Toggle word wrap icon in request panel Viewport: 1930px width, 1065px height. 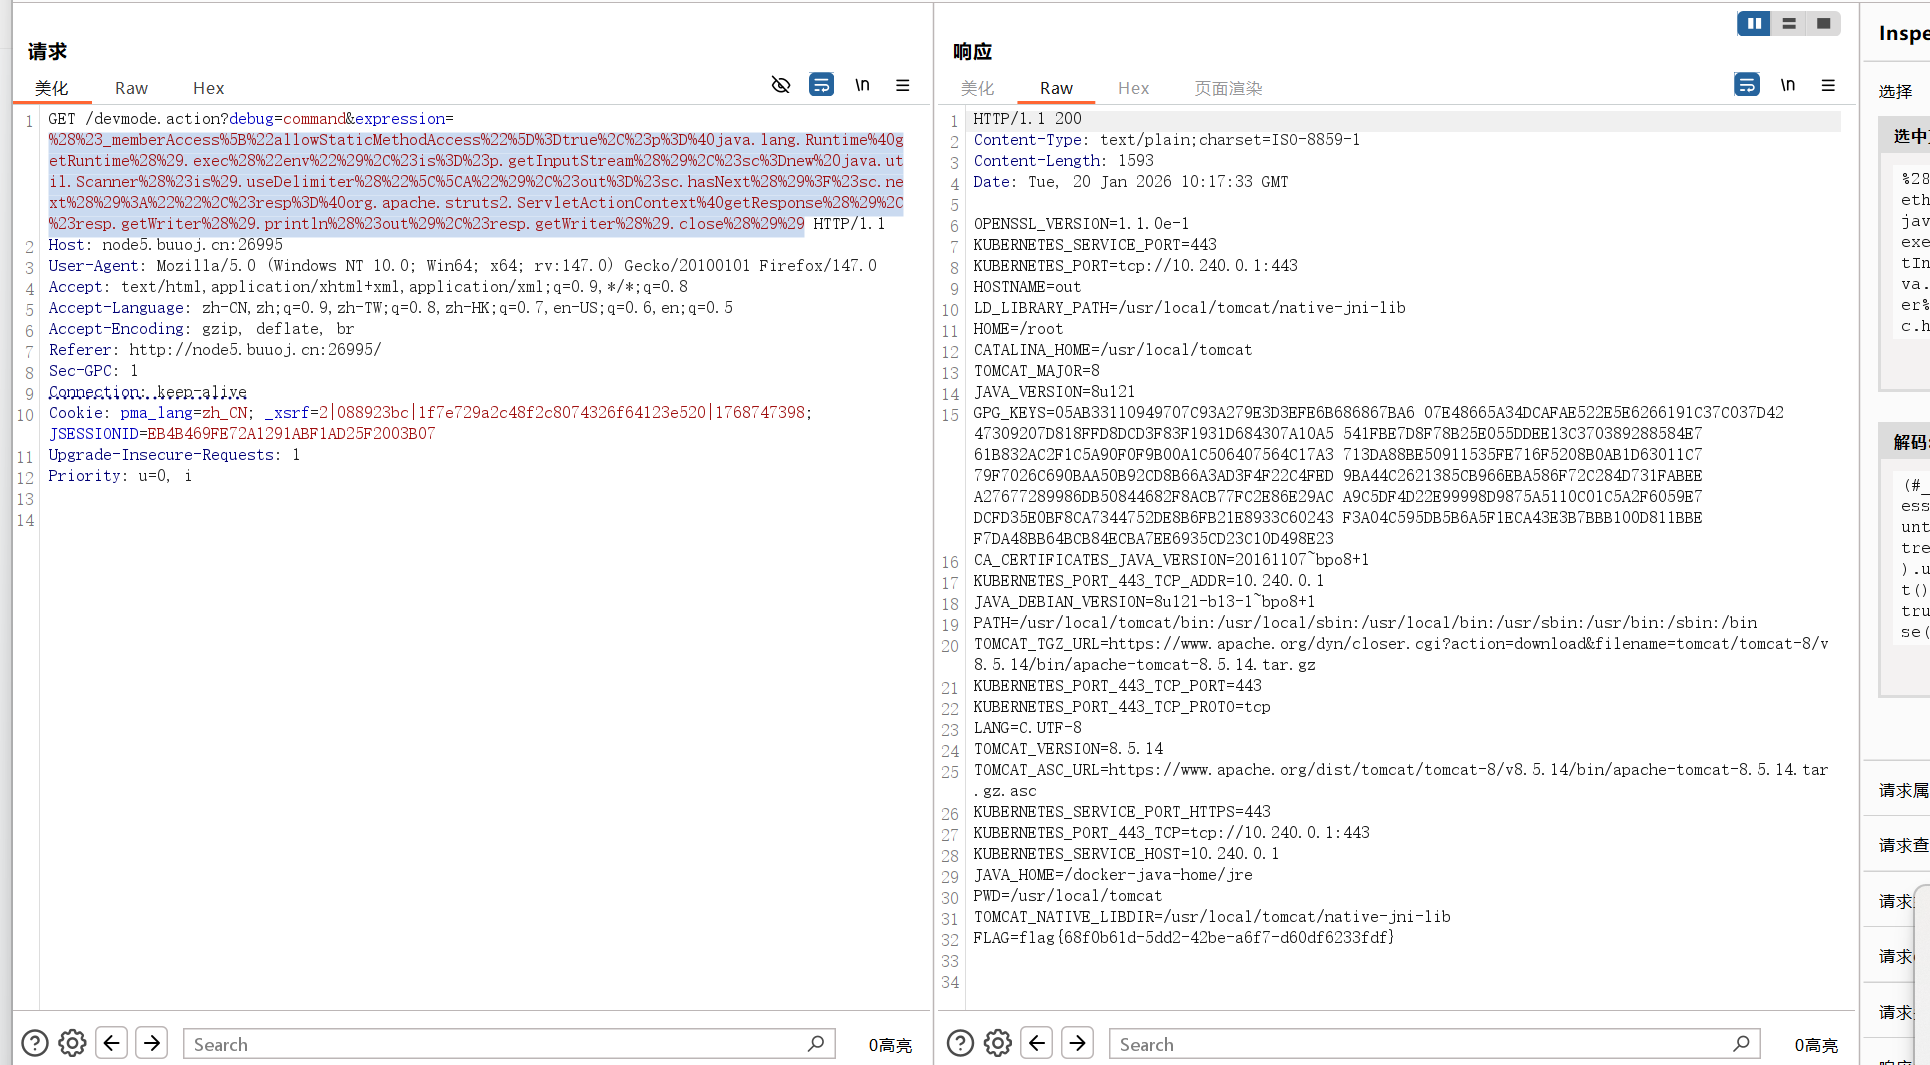coord(821,85)
